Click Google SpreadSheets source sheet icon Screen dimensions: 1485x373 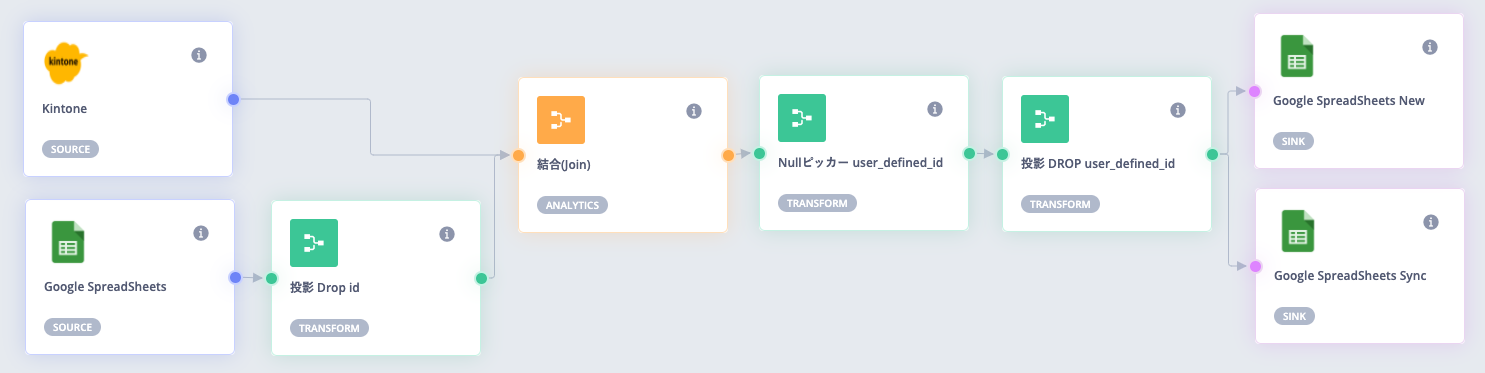pyautogui.click(x=68, y=242)
